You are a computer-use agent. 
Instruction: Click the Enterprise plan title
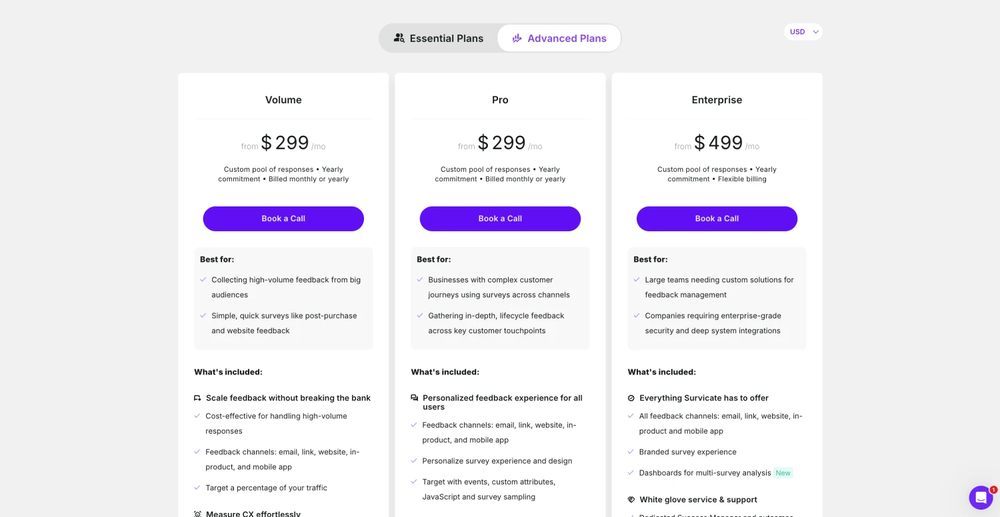(x=717, y=100)
